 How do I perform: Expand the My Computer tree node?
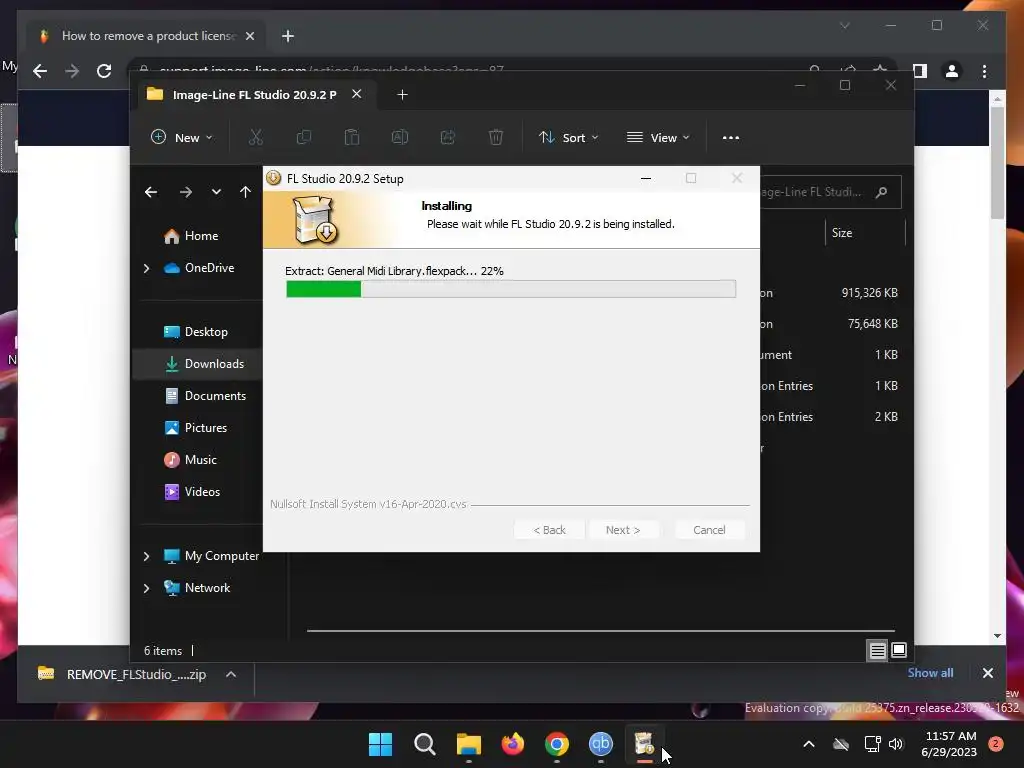146,556
